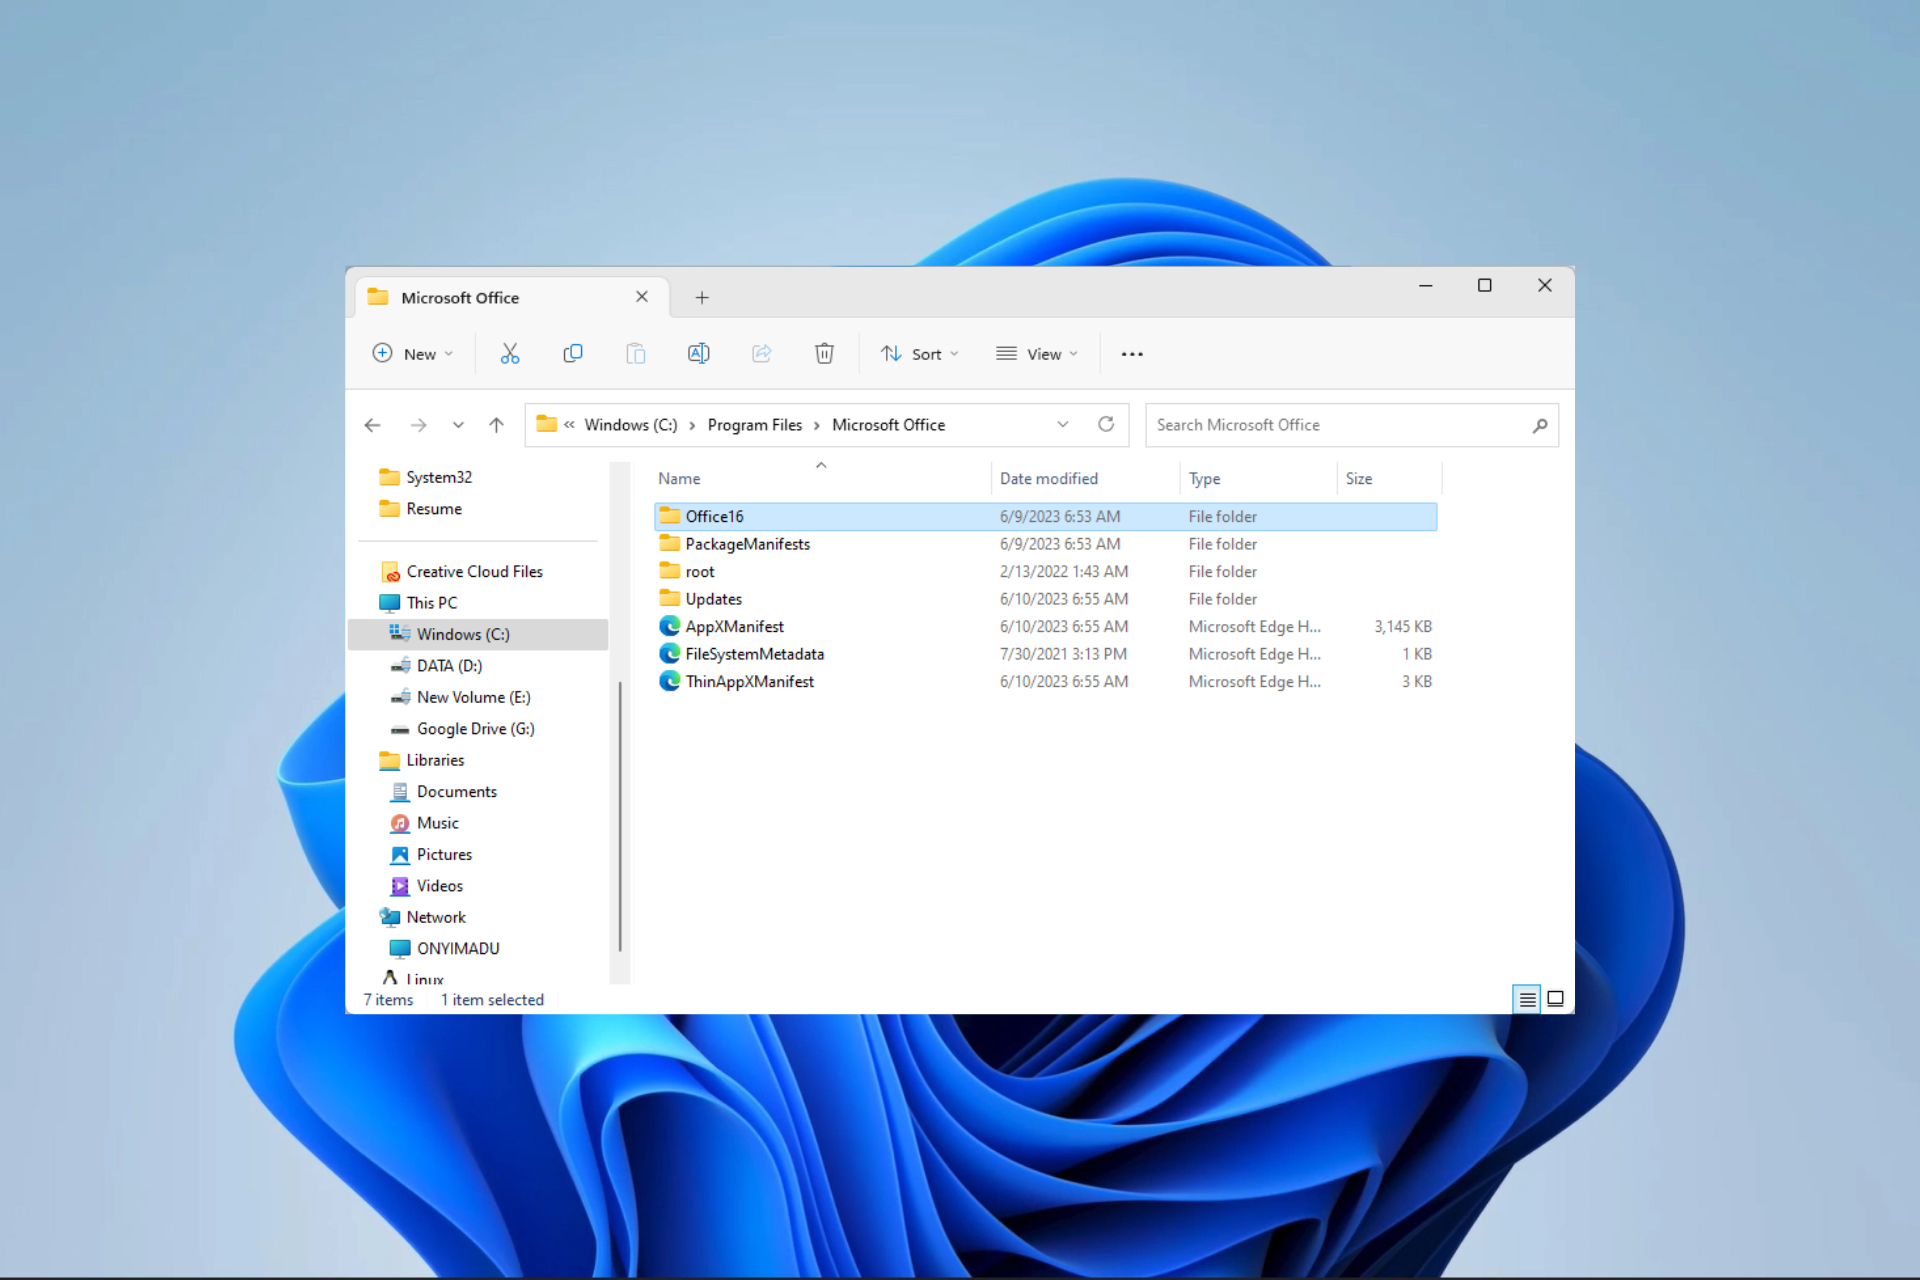Viewport: 1920px width, 1280px height.
Task: Click the Paste clipboard icon
Action: (636, 354)
